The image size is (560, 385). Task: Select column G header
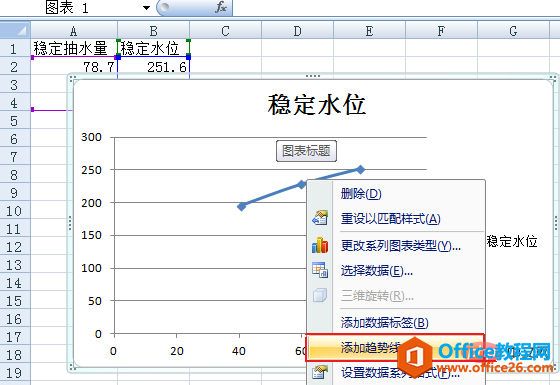[513, 31]
